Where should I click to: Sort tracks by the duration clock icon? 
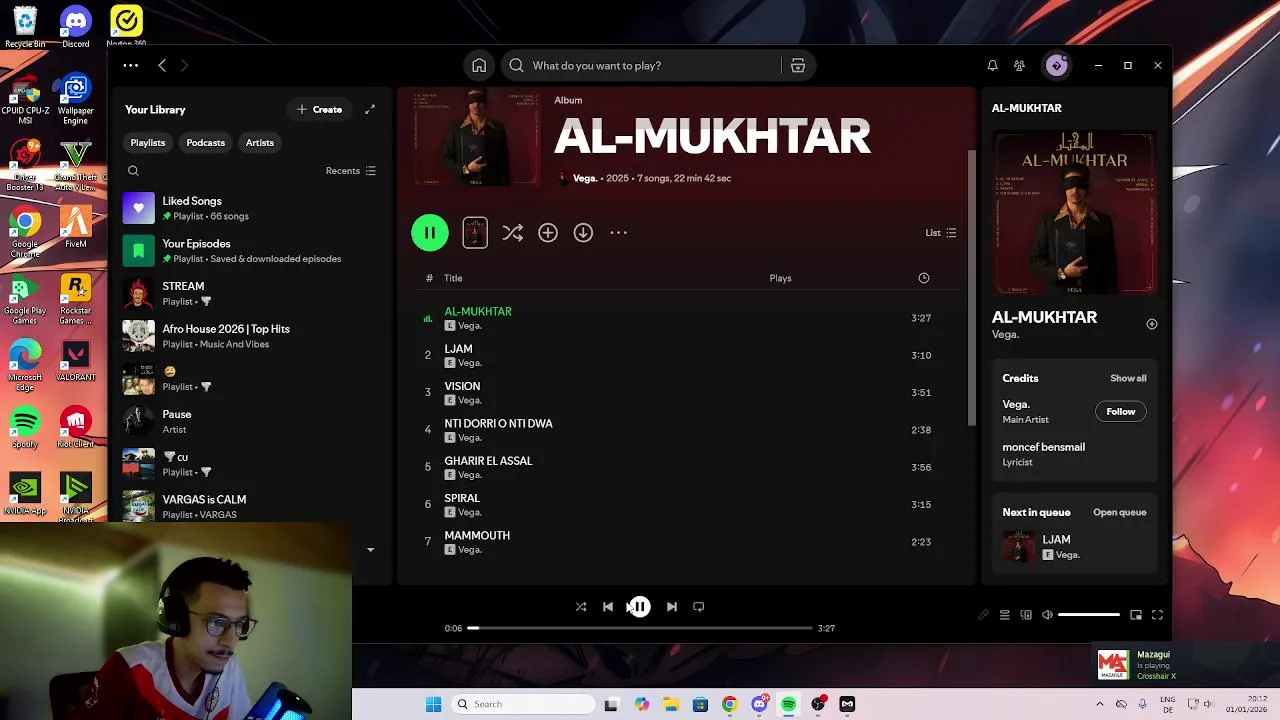point(924,278)
